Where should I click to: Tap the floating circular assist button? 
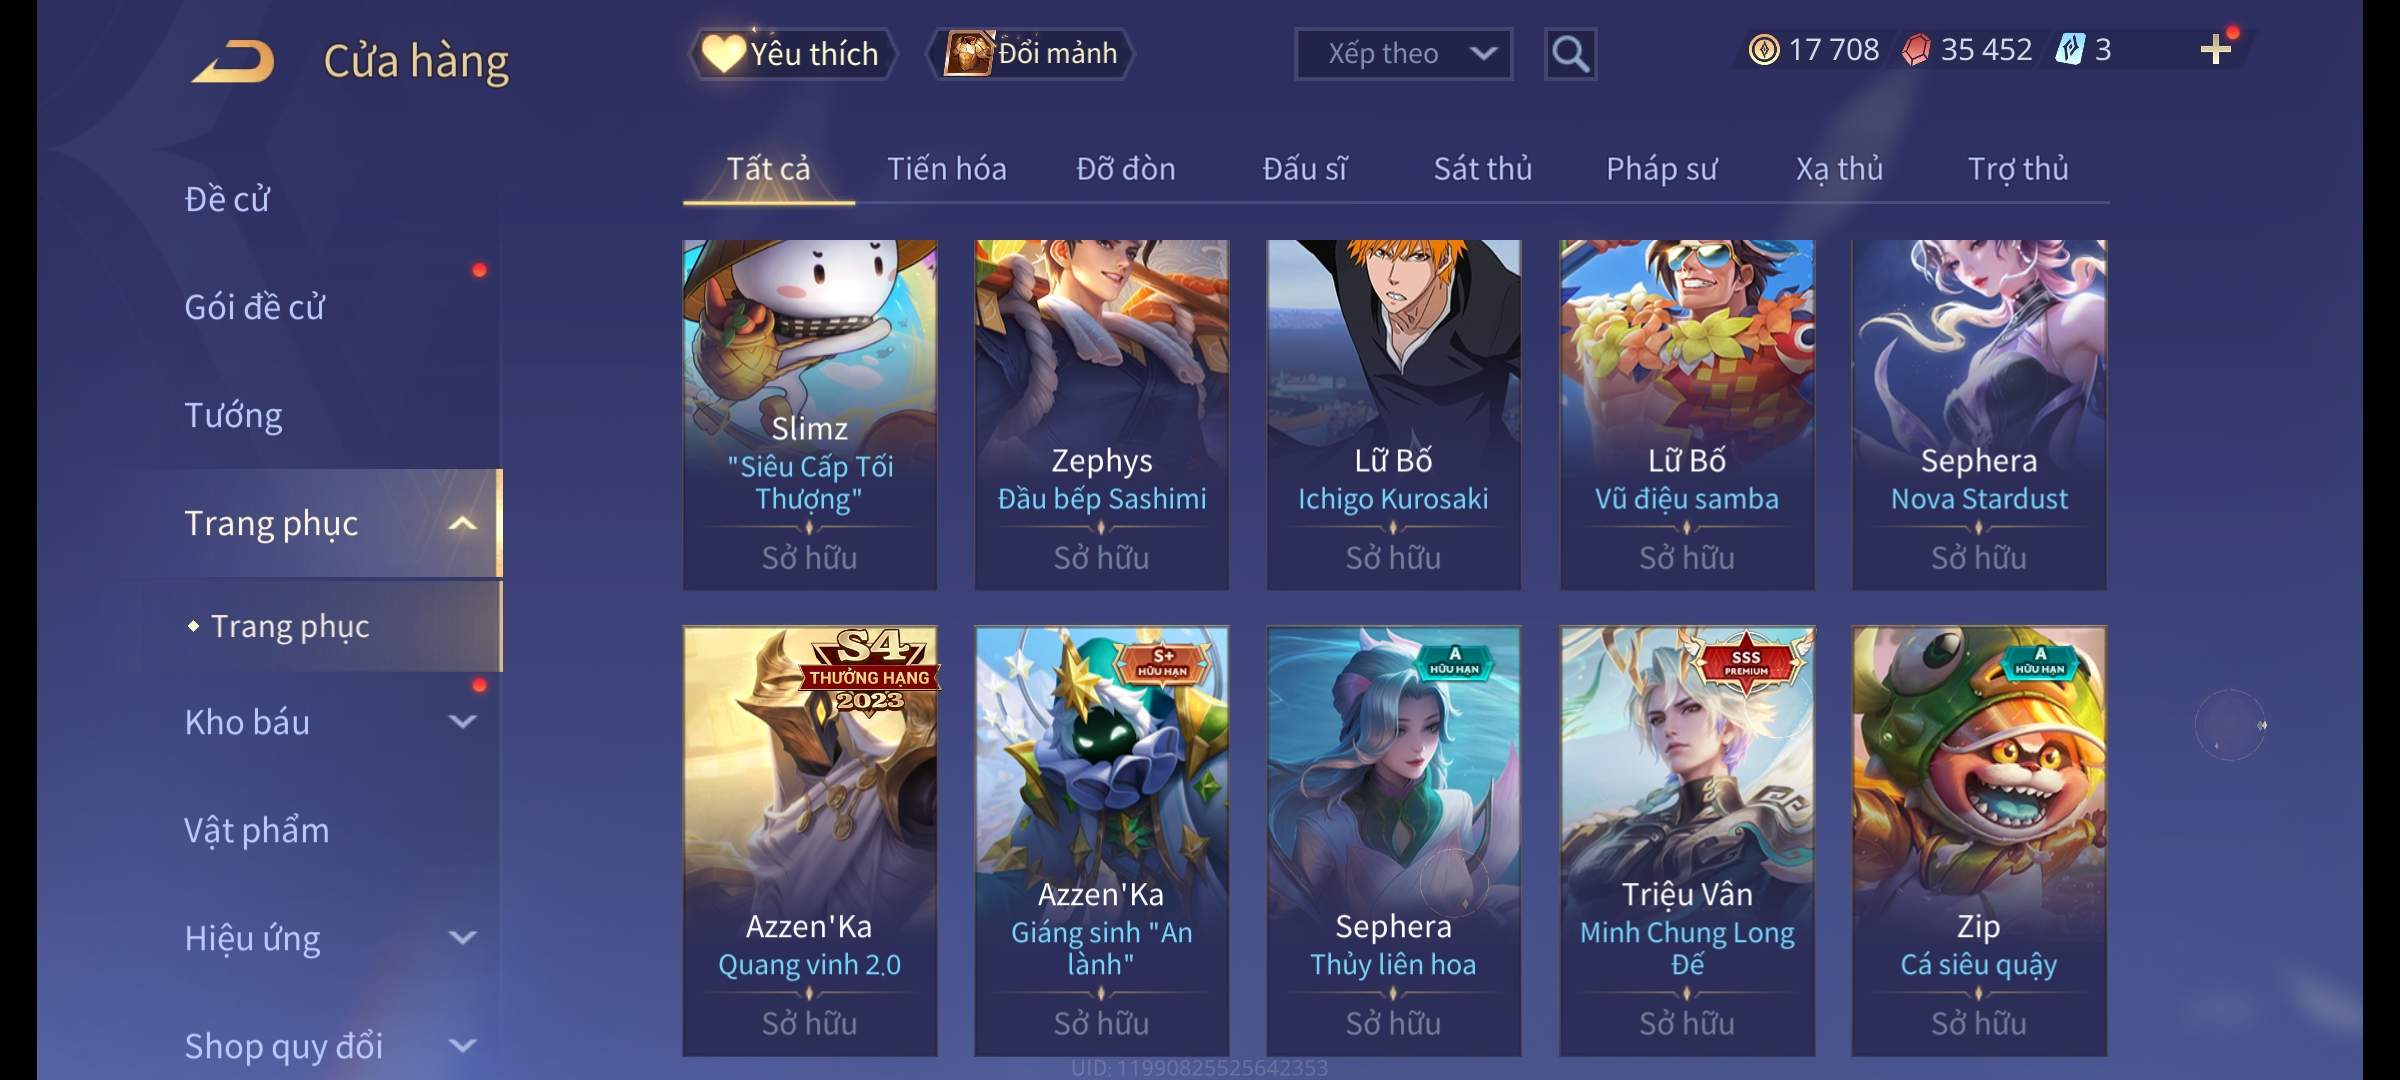[2230, 725]
